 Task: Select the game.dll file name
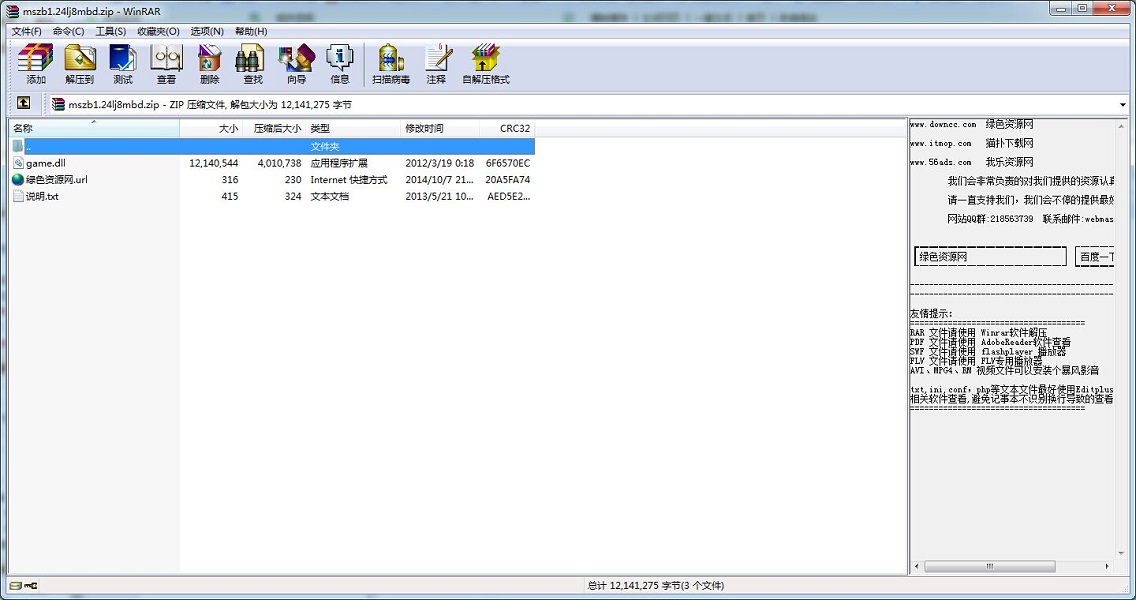[46, 163]
